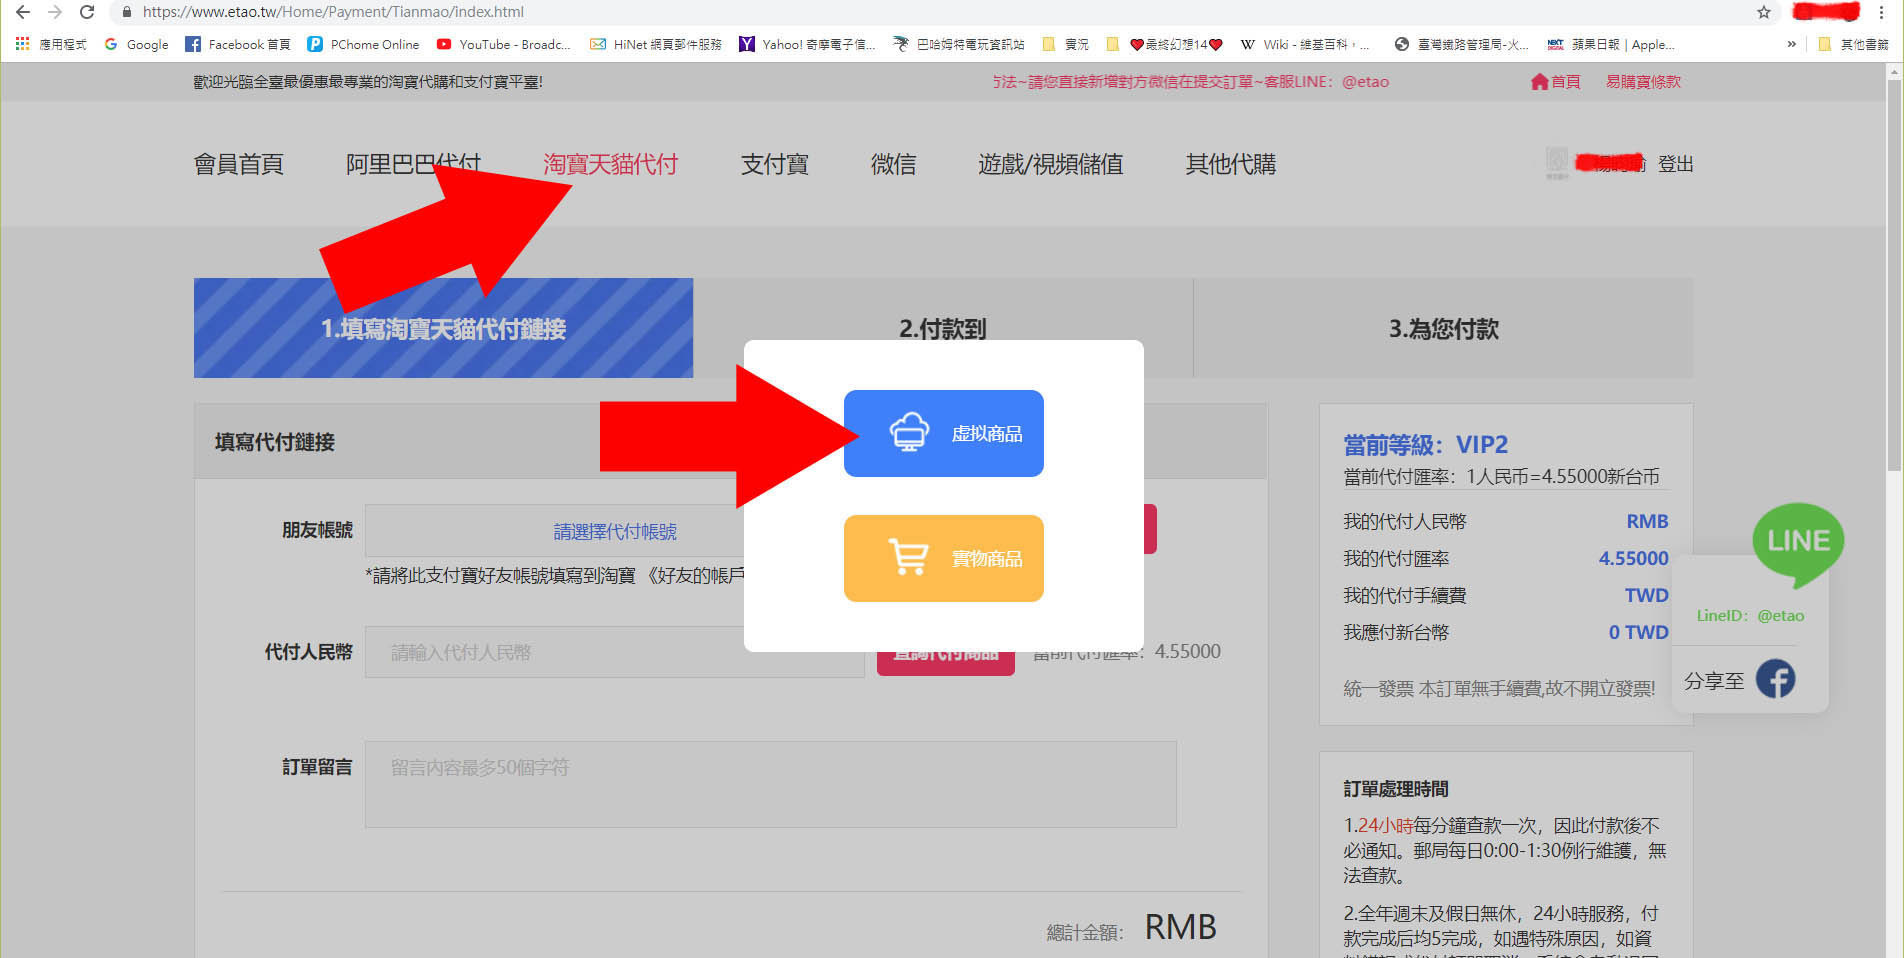Open the YouTube bookmark
The image size is (1904, 958).
(x=504, y=44)
